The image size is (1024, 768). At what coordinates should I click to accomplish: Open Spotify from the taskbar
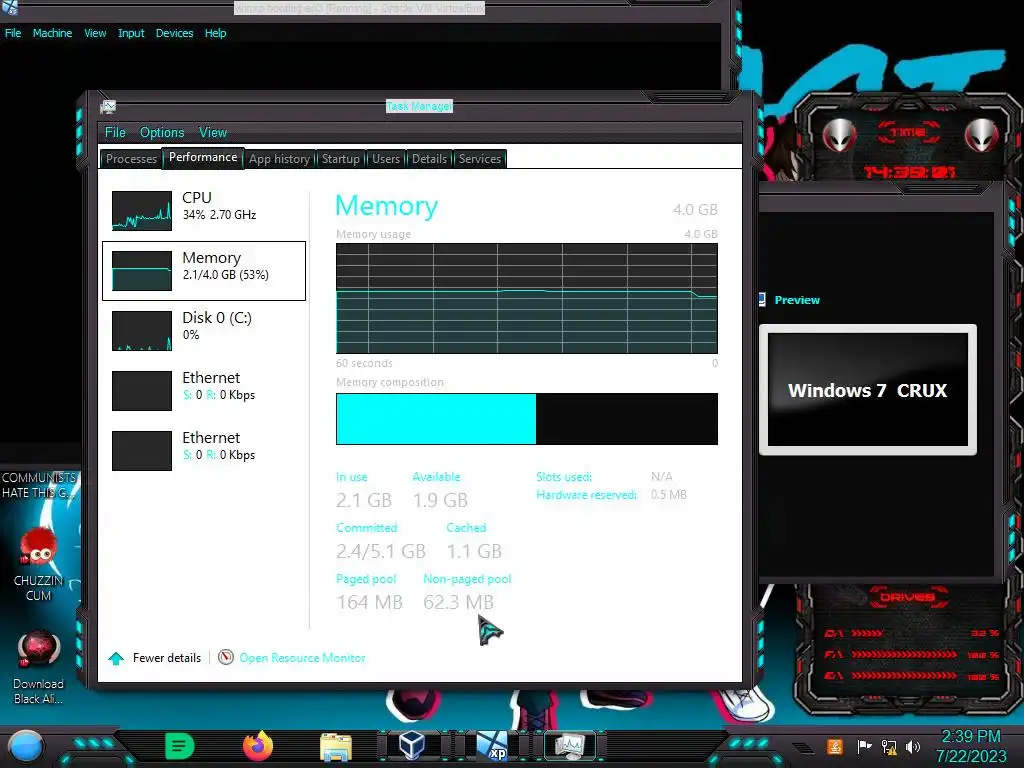pos(180,746)
